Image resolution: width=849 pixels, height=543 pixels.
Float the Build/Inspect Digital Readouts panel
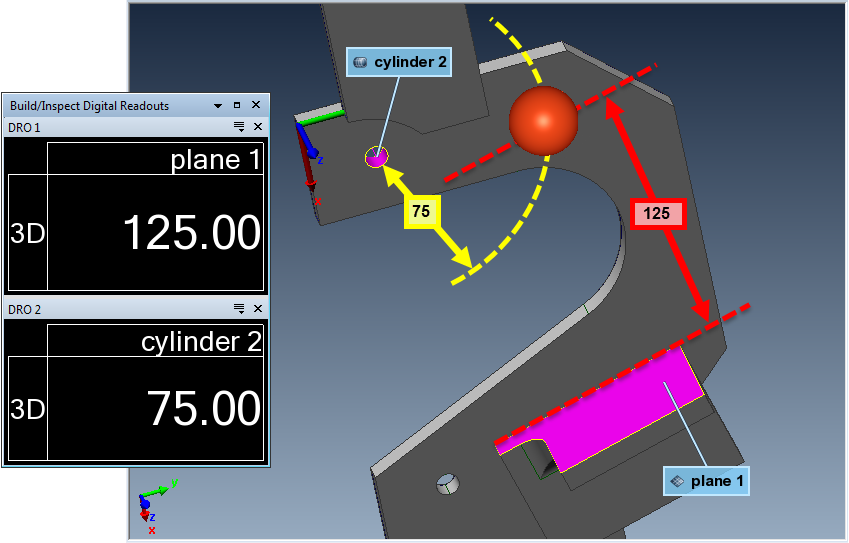(x=237, y=105)
